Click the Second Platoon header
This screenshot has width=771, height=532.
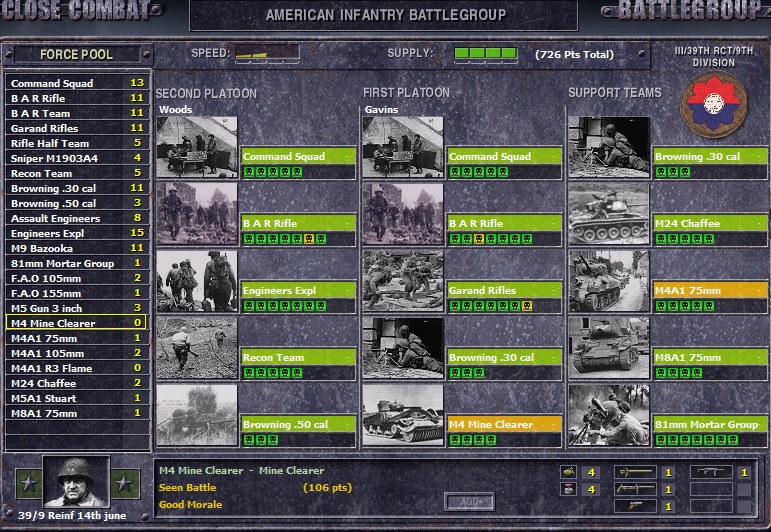[x=206, y=93]
